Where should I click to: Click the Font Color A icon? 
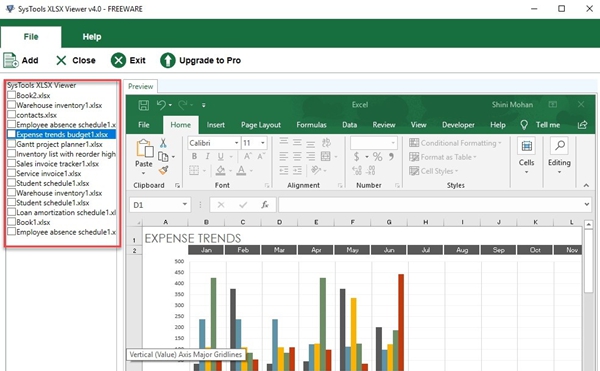pyautogui.click(x=241, y=171)
